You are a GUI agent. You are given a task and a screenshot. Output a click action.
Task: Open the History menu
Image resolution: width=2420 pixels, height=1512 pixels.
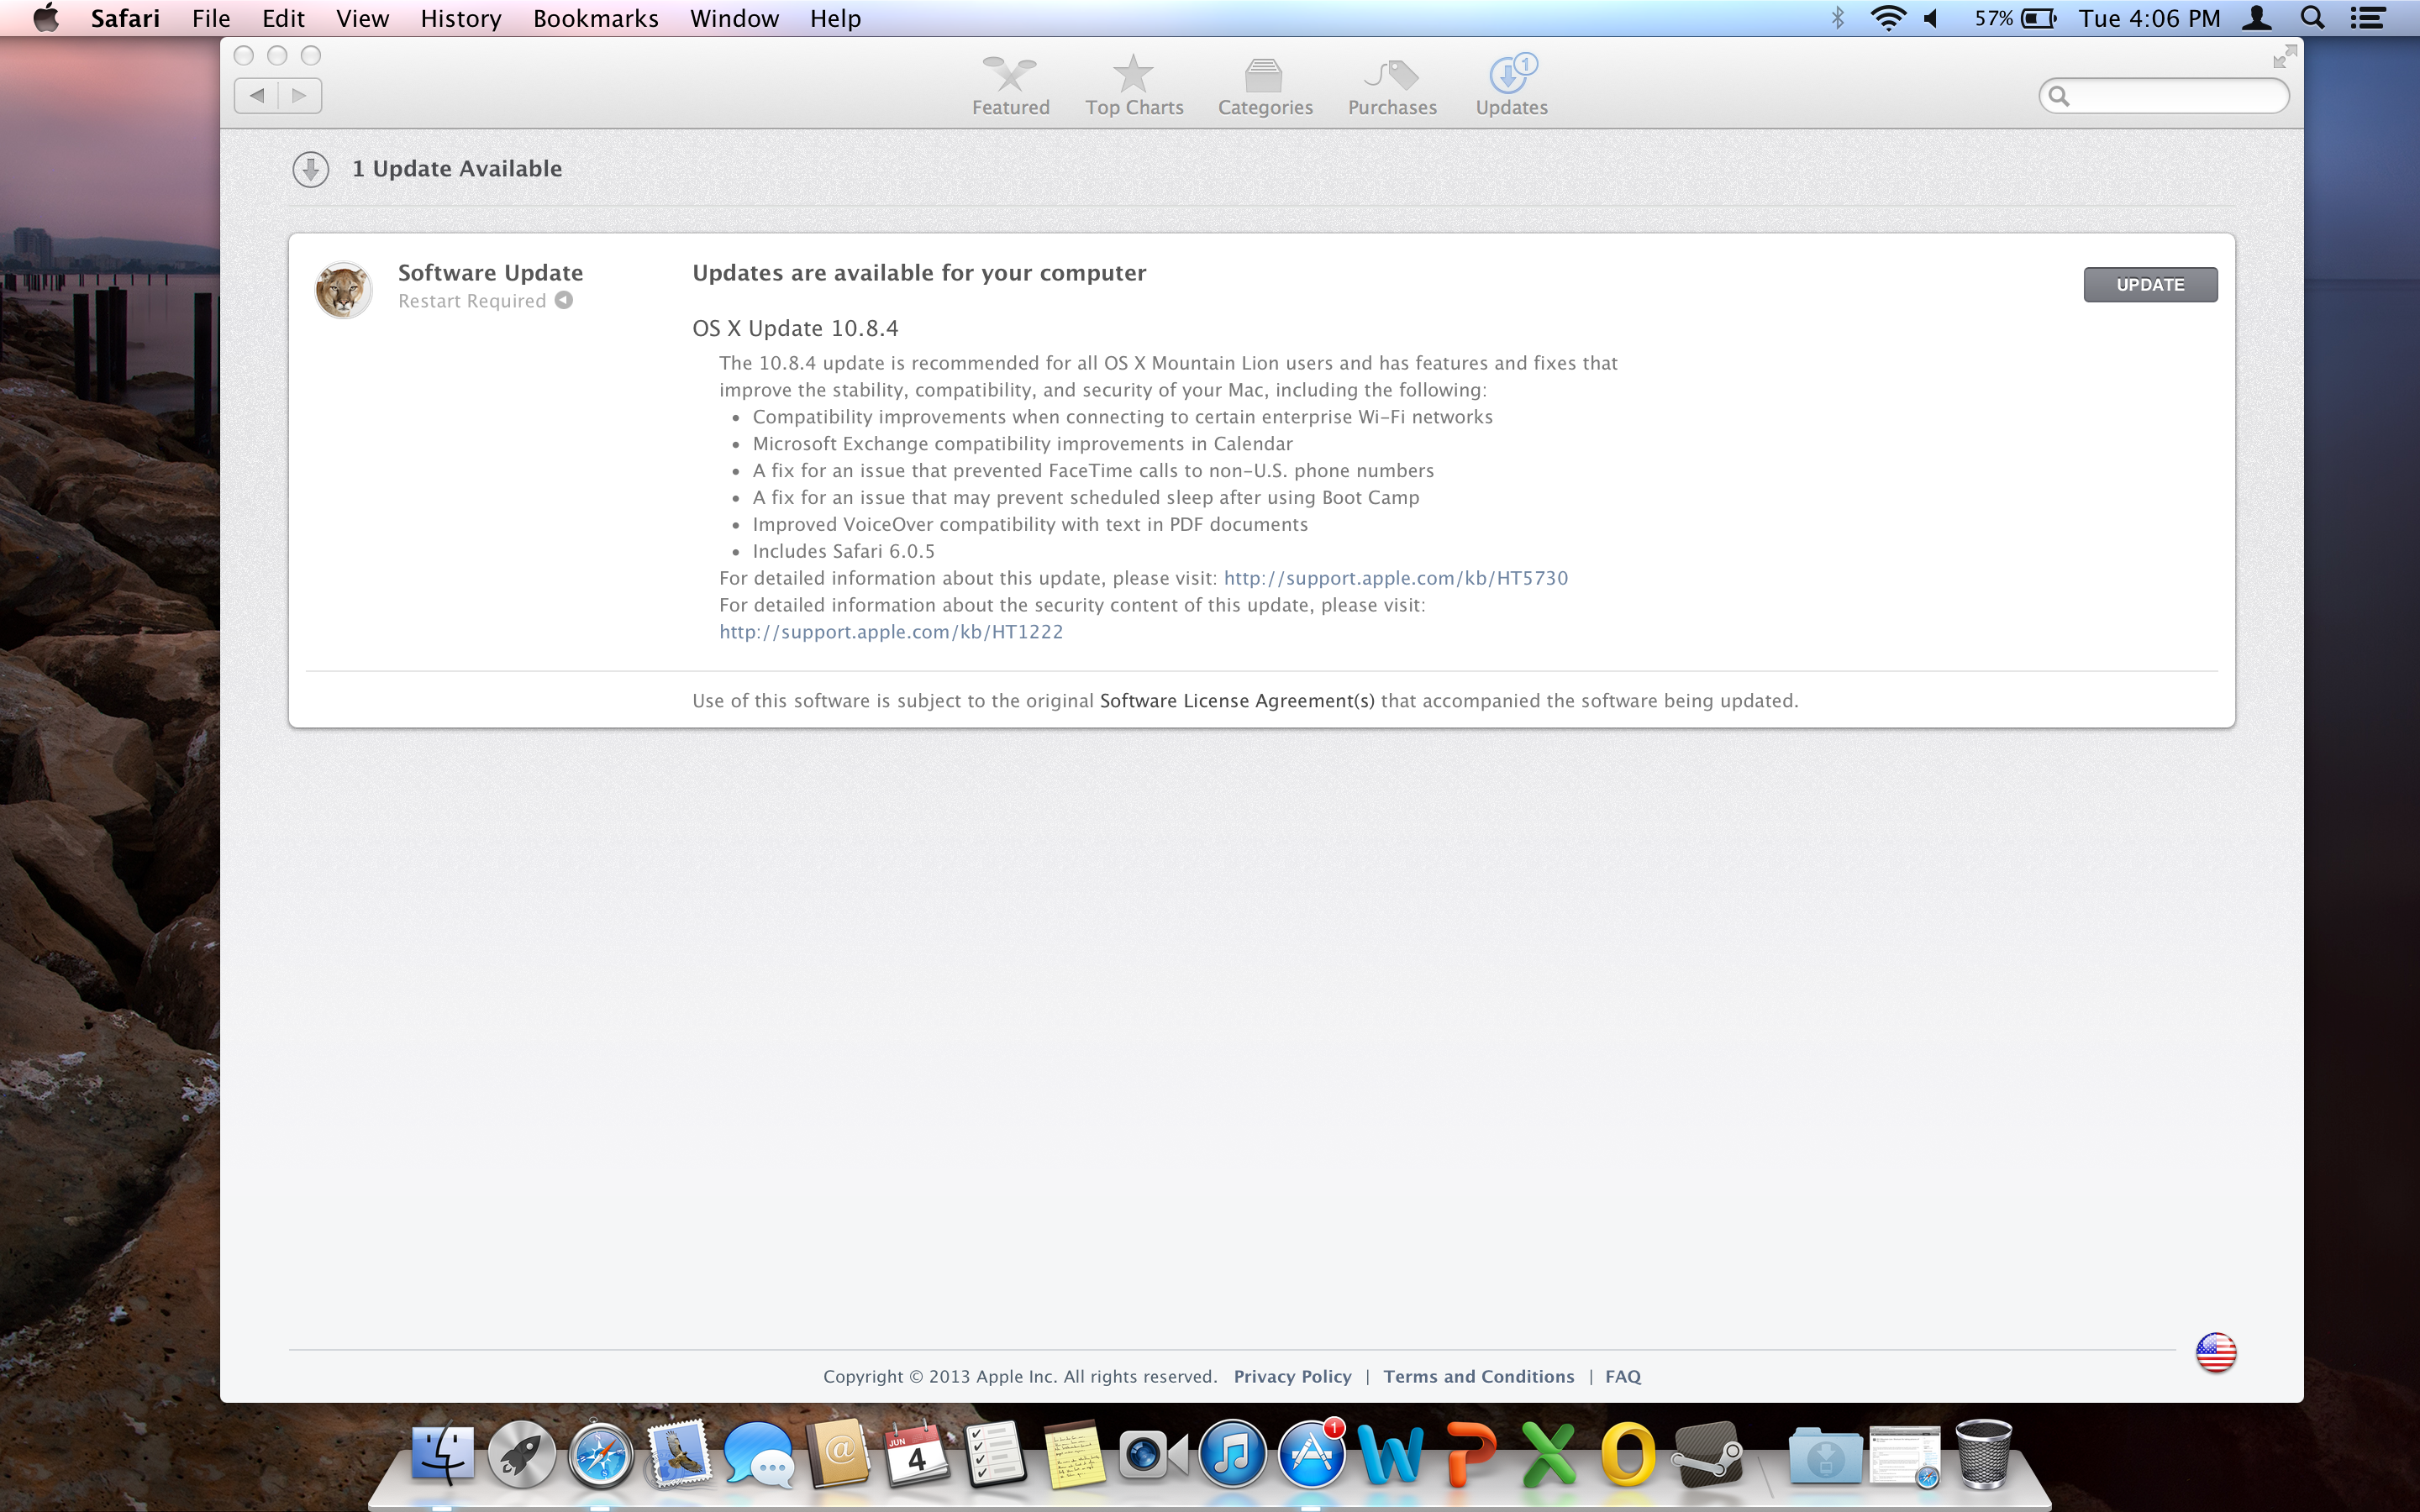pyautogui.click(x=460, y=18)
